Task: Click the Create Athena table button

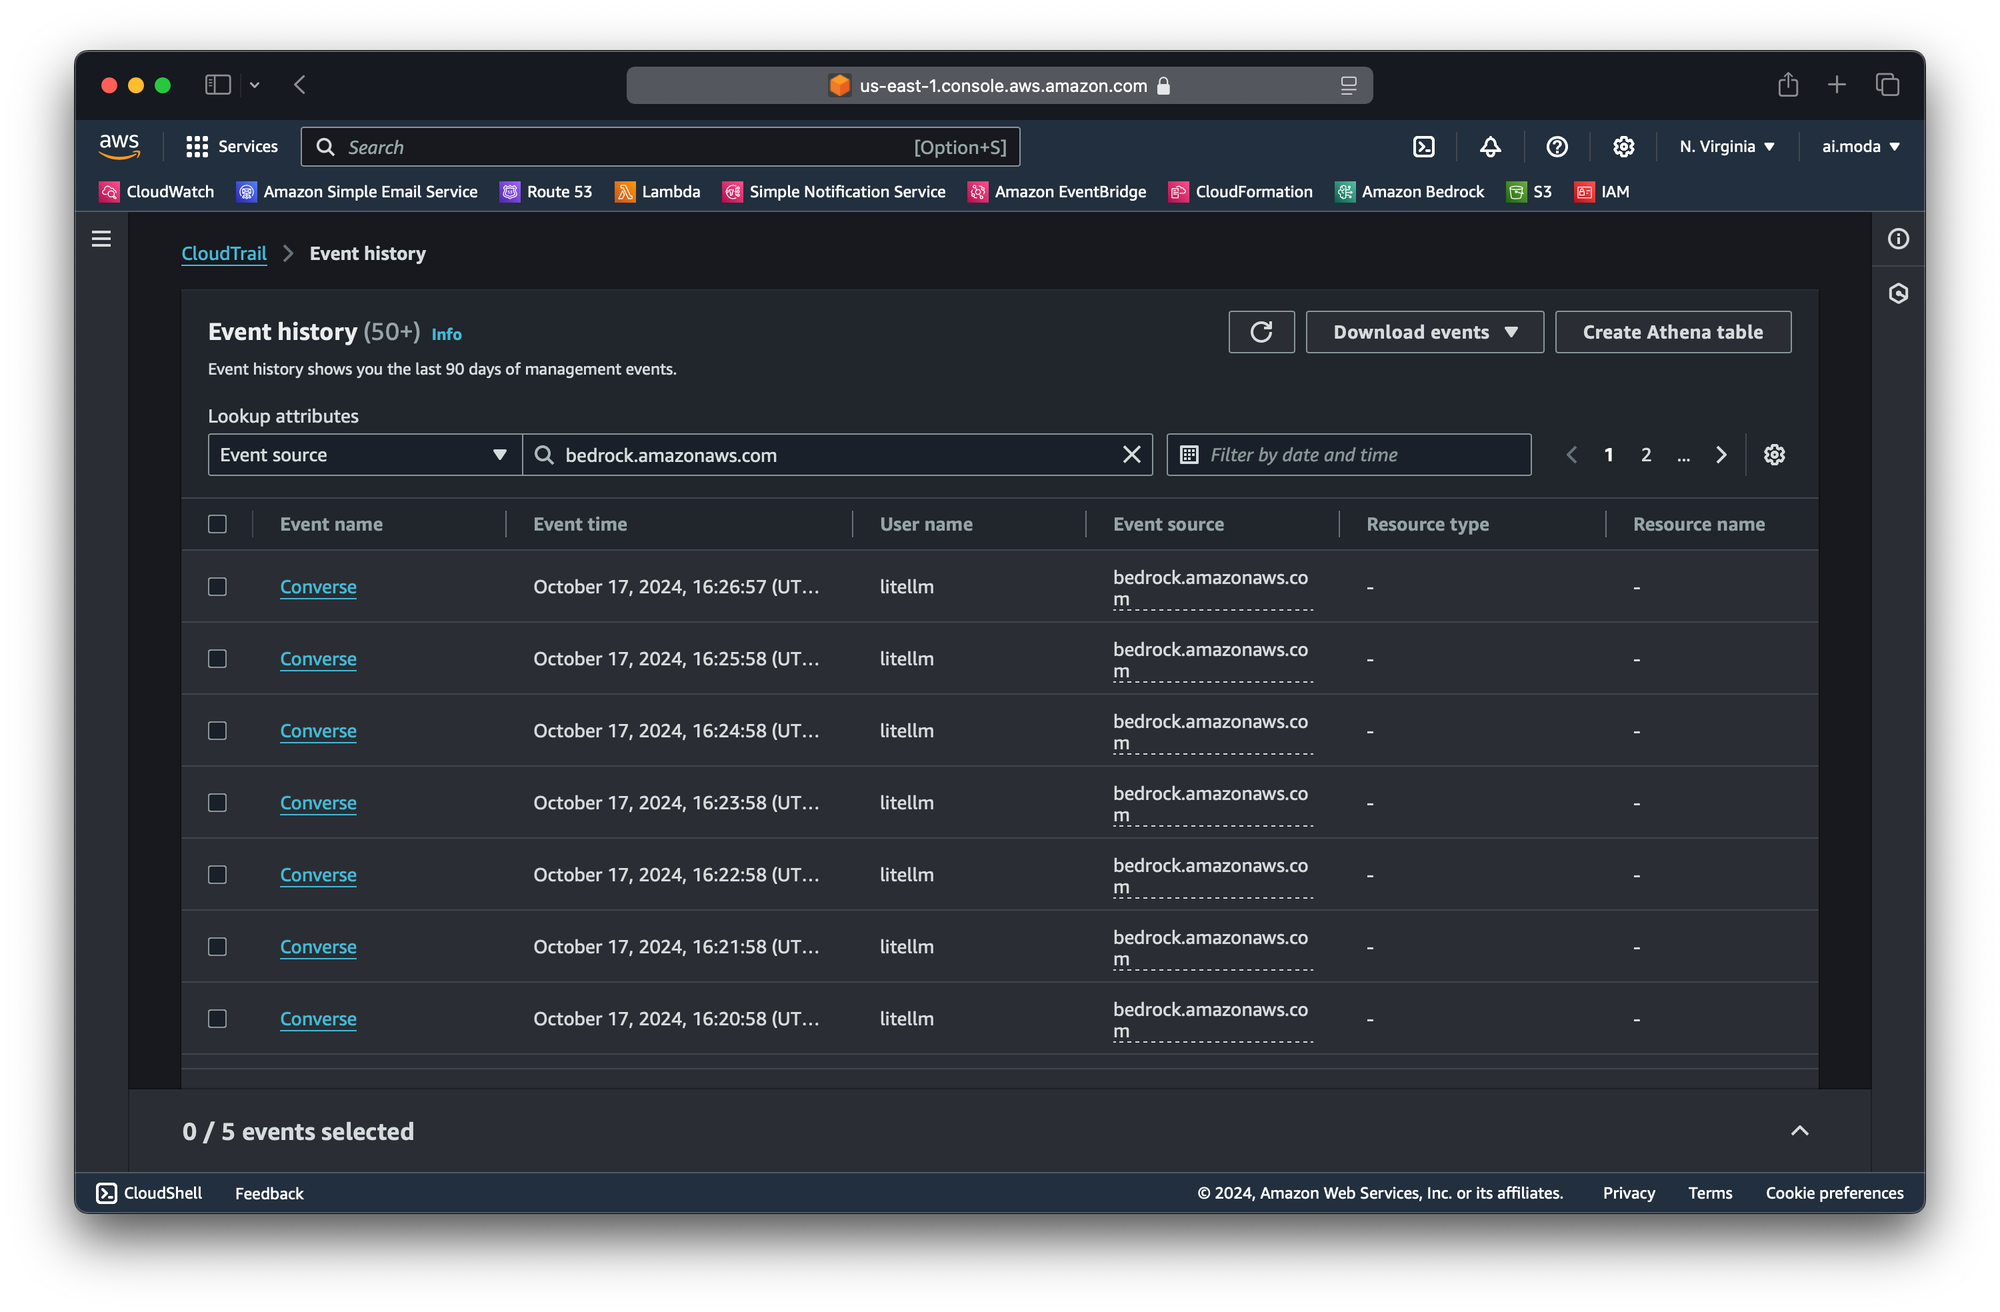Action: point(1672,332)
